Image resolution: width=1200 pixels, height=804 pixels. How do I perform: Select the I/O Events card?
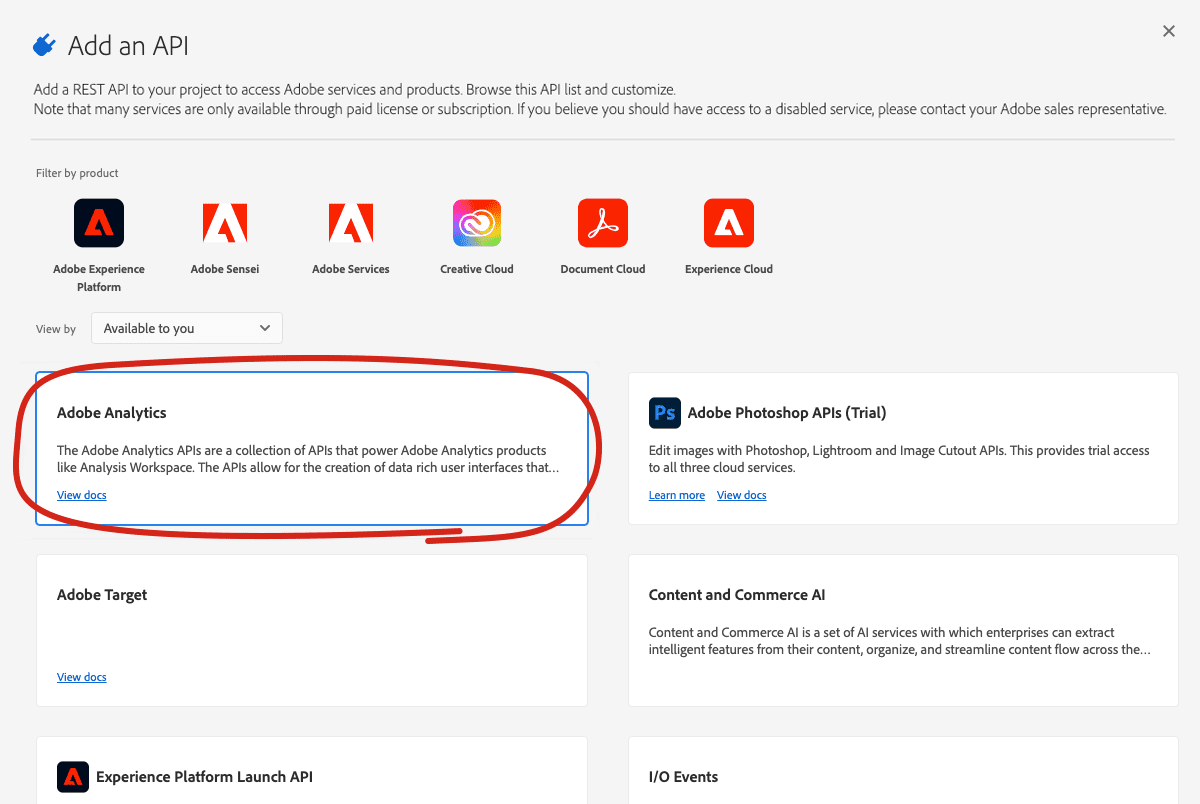coord(903,771)
